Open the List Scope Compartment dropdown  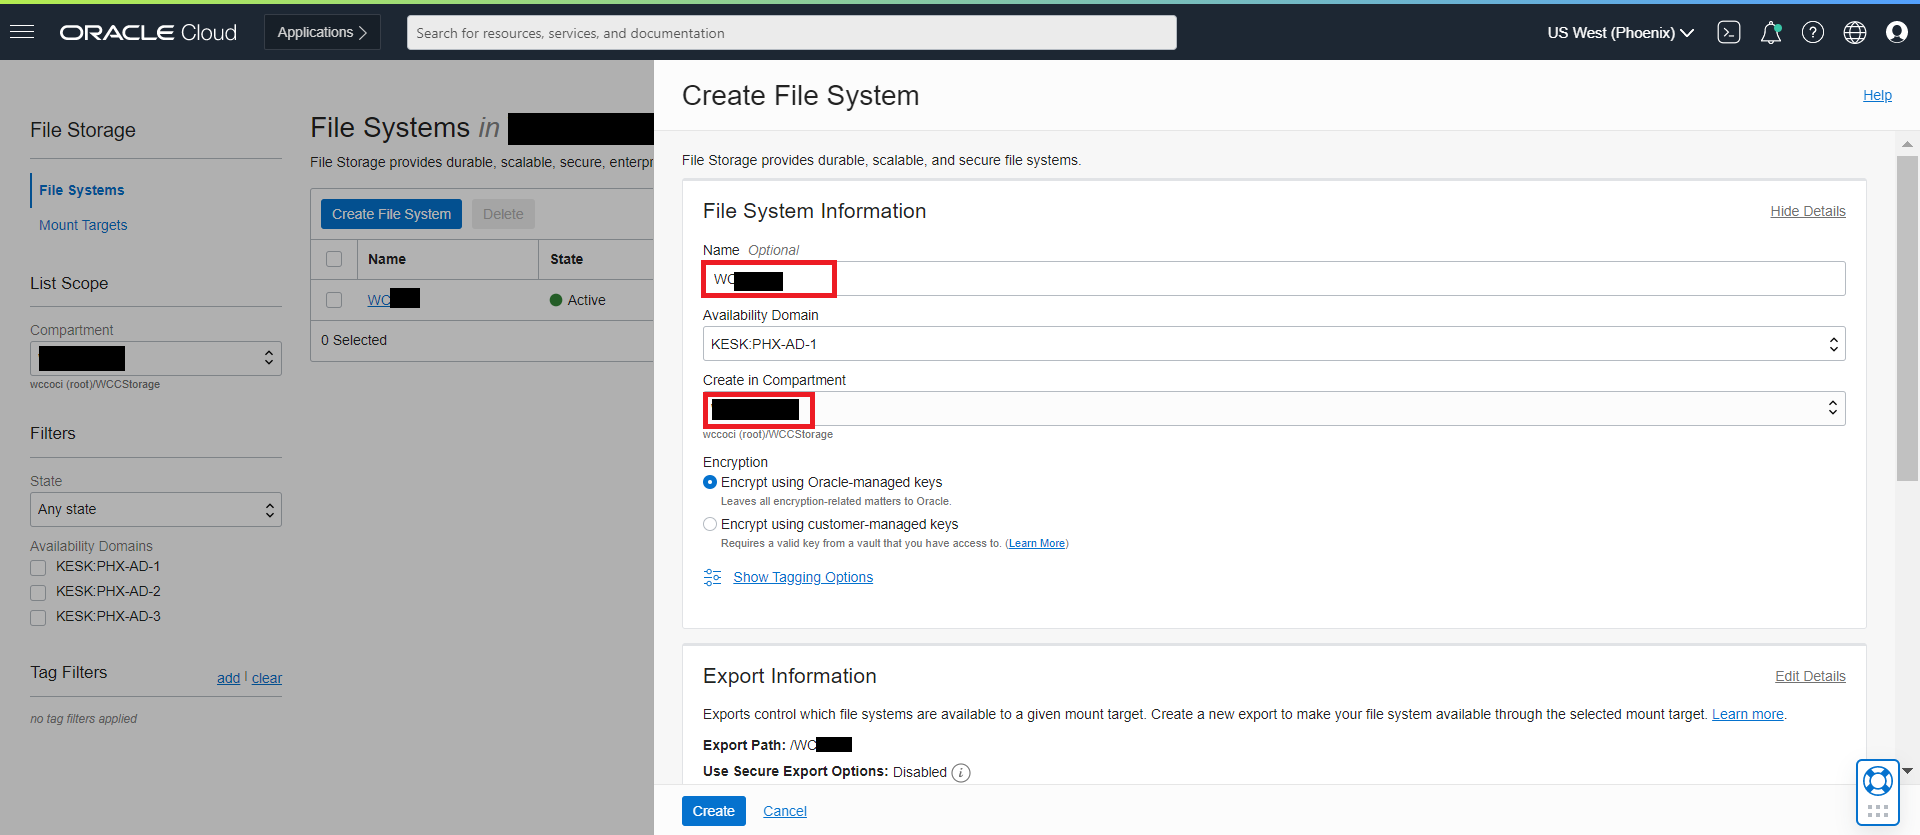tap(156, 358)
